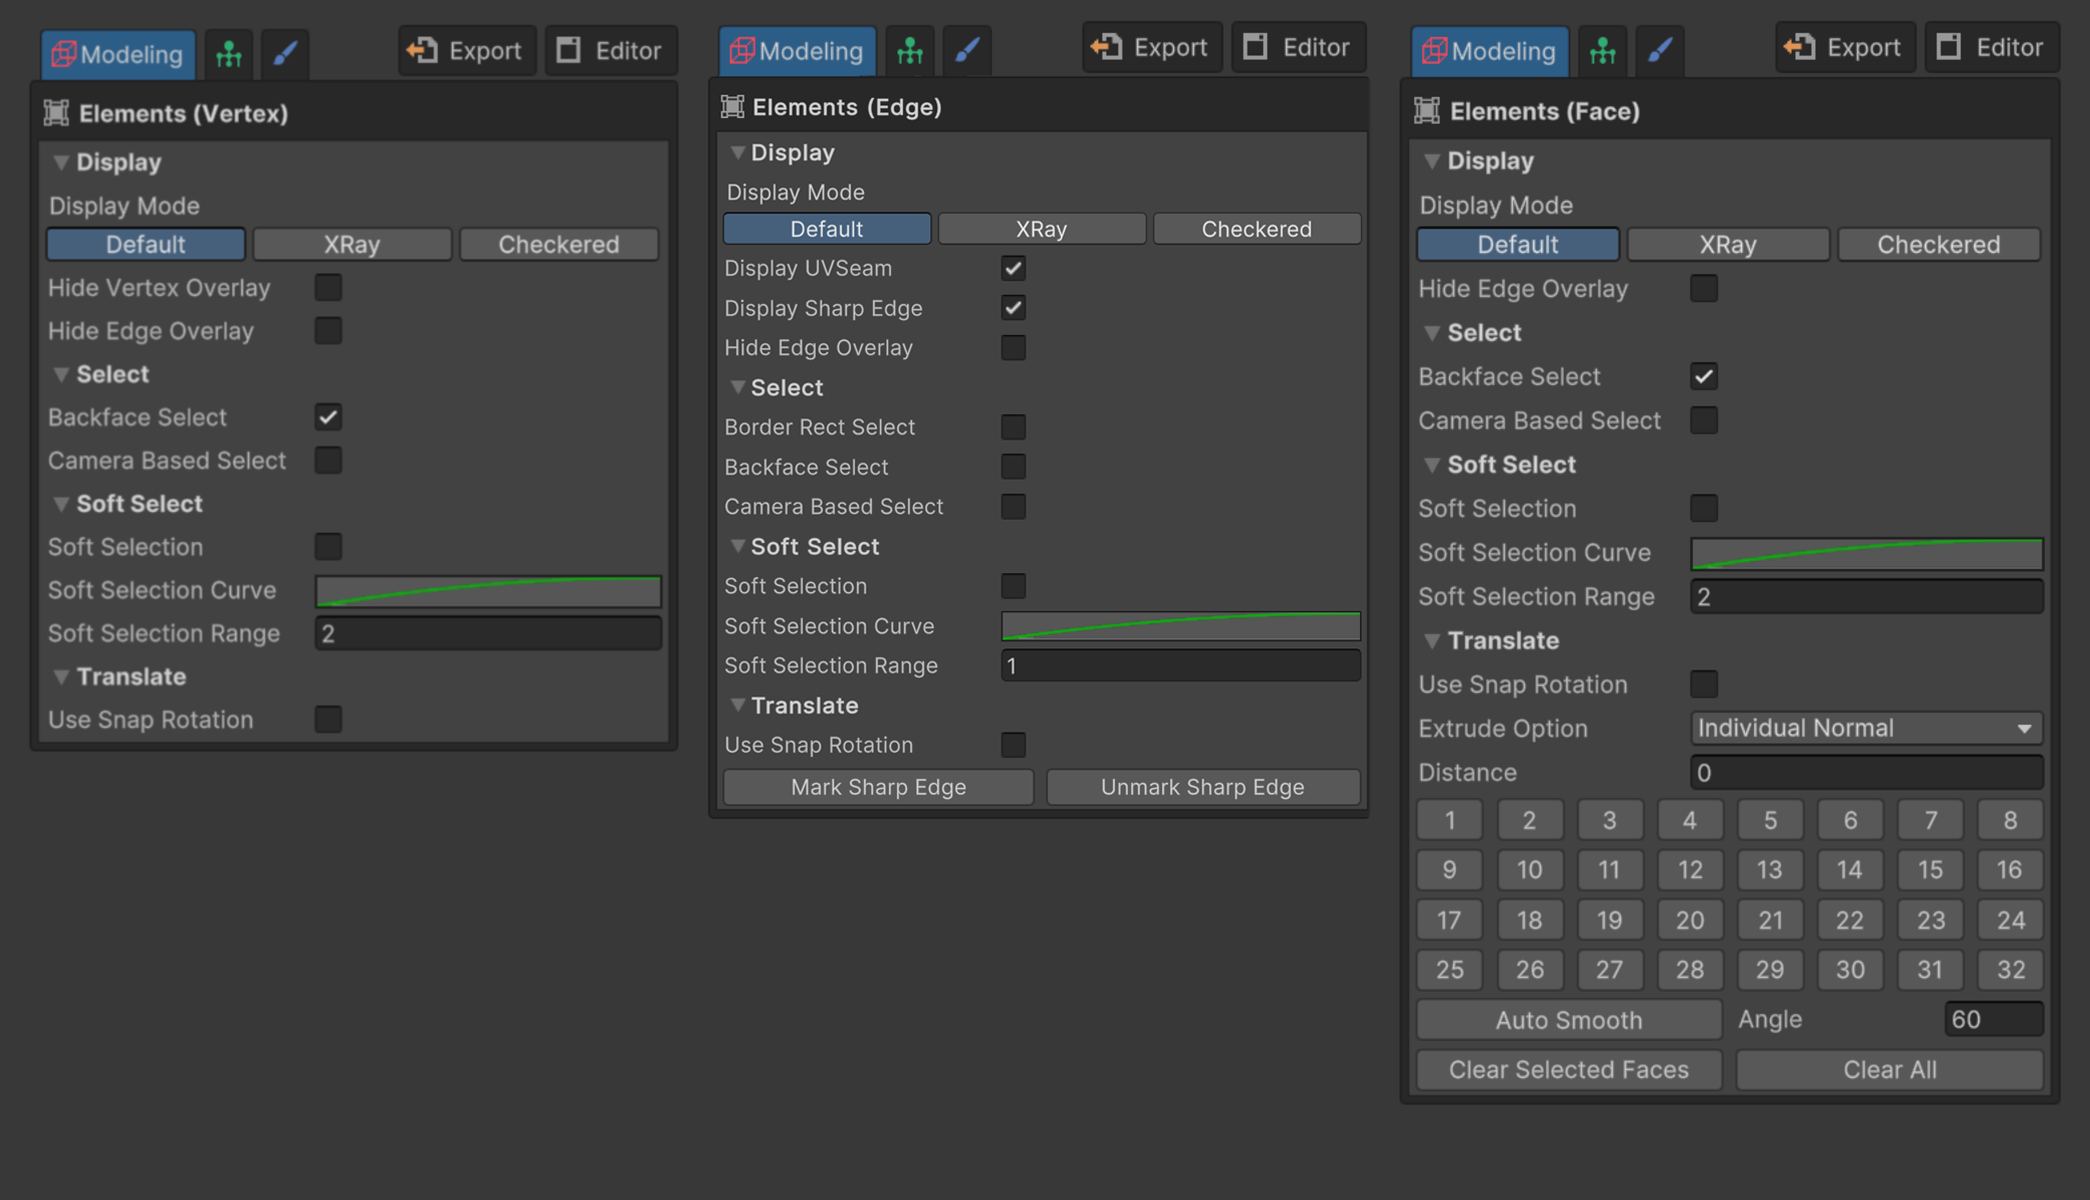Screen dimensions: 2090x1200
Task: Select the brush icon in Face panel toolbar
Action: tap(1659, 50)
